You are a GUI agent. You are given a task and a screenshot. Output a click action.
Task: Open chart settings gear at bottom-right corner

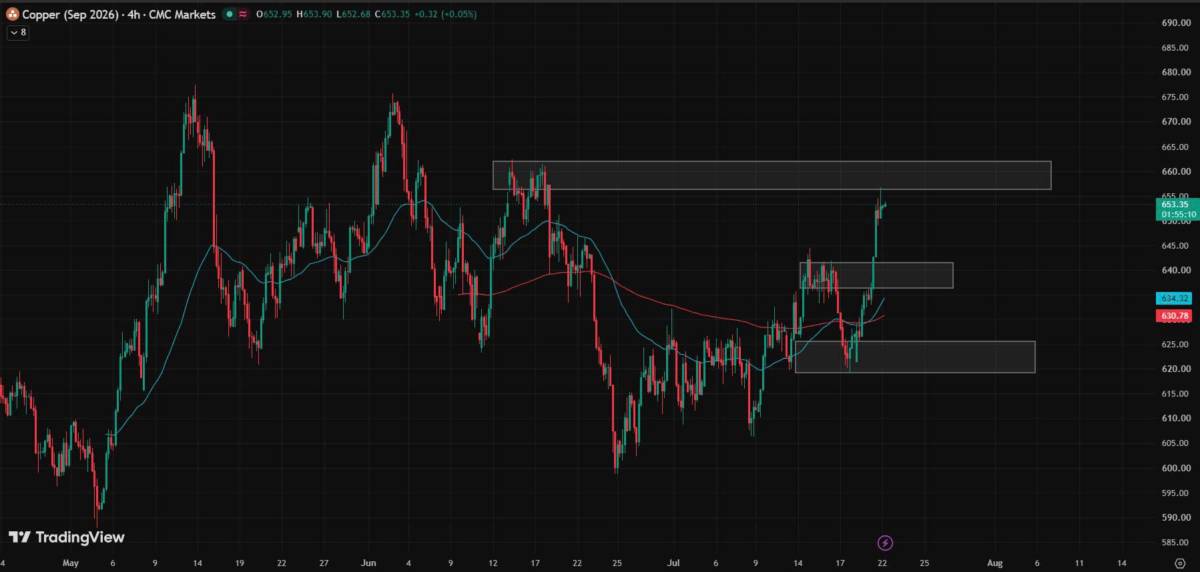click(x=1179, y=563)
